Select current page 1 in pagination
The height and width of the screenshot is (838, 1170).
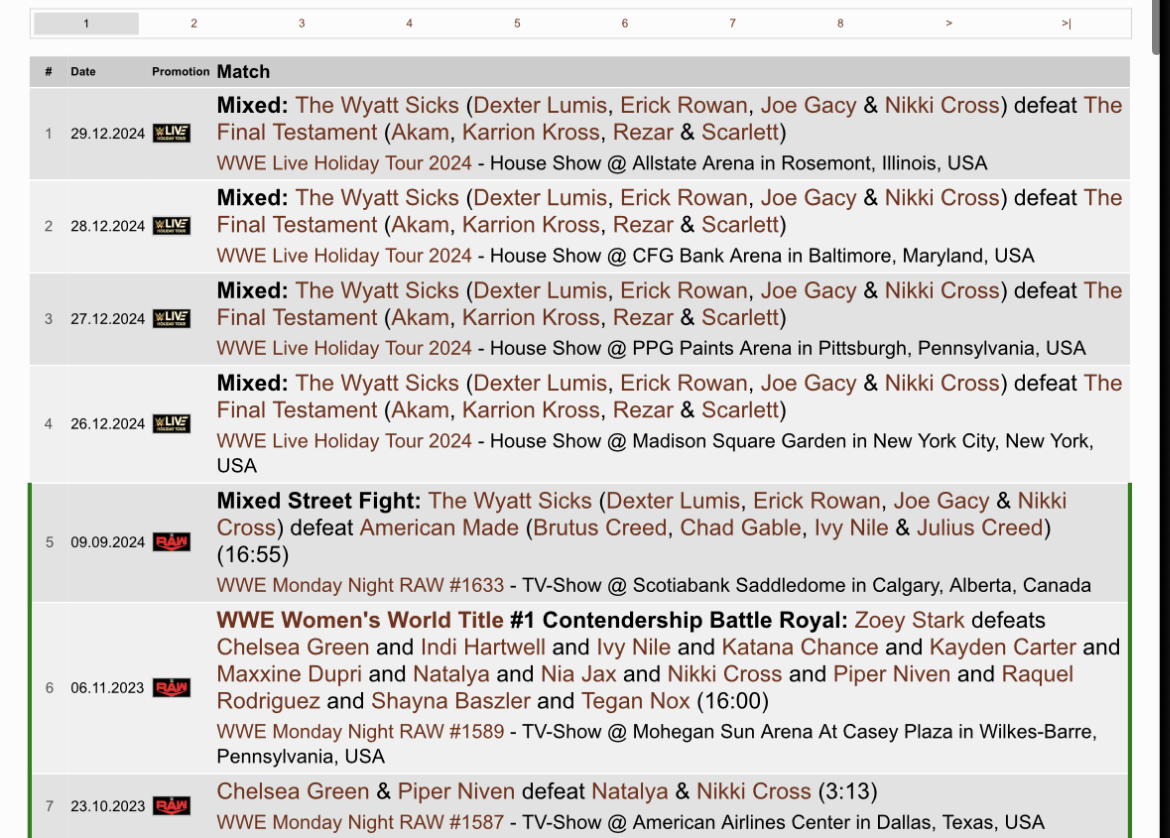pyautogui.click(x=87, y=23)
